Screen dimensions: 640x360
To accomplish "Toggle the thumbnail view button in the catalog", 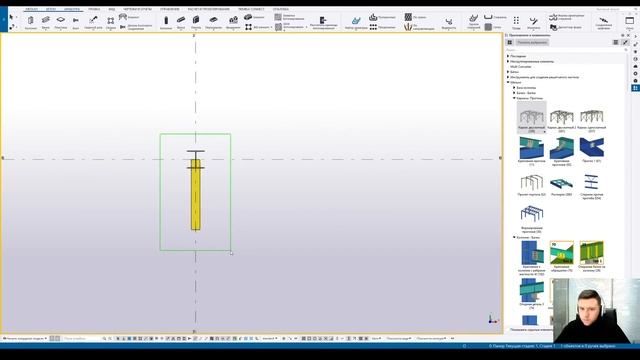I will coord(616,42).
